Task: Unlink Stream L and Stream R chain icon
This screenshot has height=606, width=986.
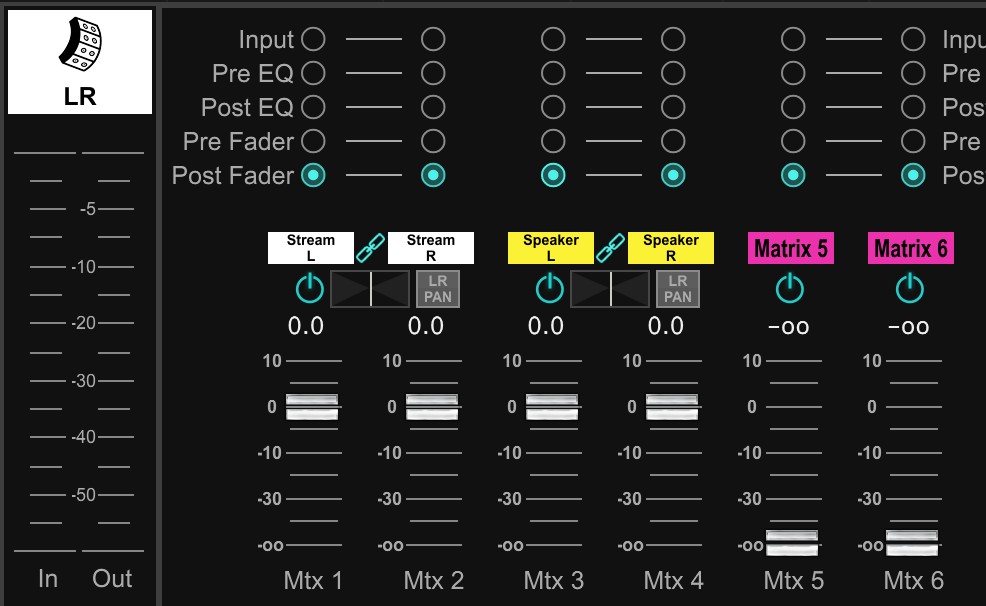Action: (x=370, y=248)
